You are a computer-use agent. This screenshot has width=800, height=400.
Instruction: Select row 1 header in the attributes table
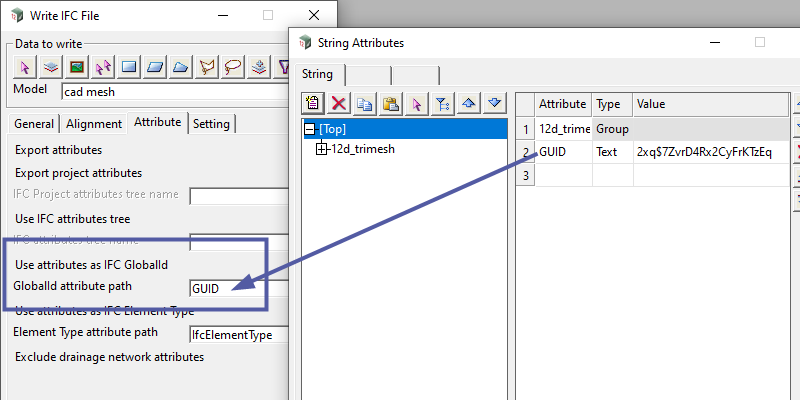click(x=526, y=129)
